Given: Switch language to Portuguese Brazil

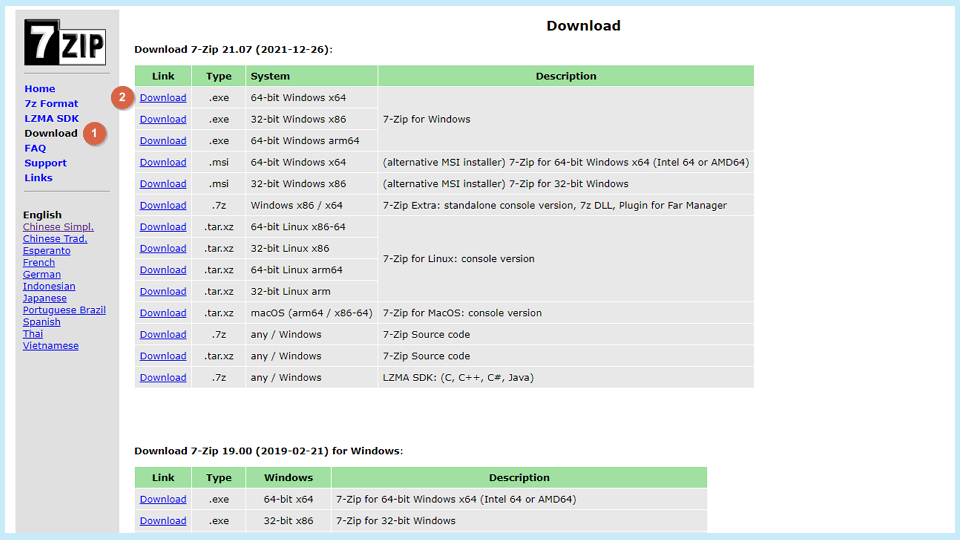Looking at the screenshot, I should coord(64,310).
